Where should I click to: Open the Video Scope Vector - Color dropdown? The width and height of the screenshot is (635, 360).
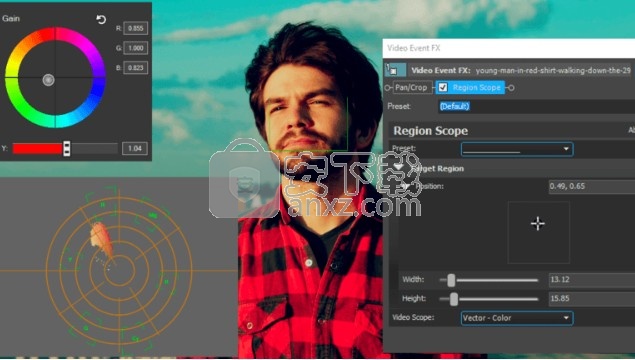click(517, 318)
